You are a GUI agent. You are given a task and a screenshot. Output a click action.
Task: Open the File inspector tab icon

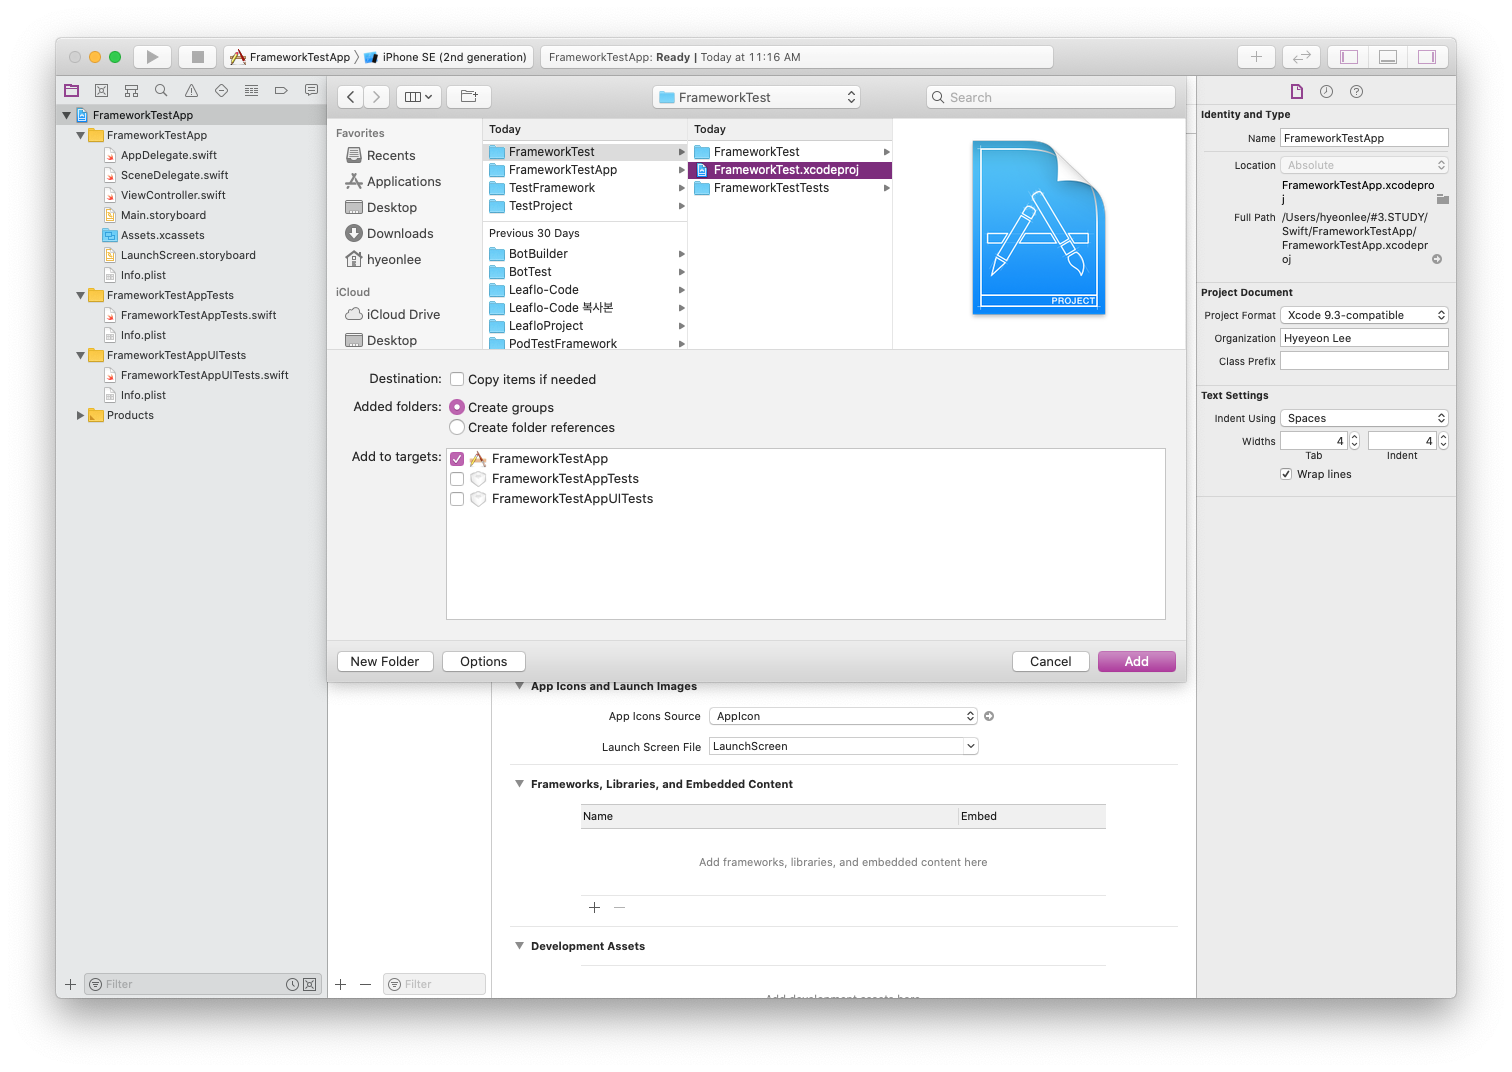coord(1297,91)
